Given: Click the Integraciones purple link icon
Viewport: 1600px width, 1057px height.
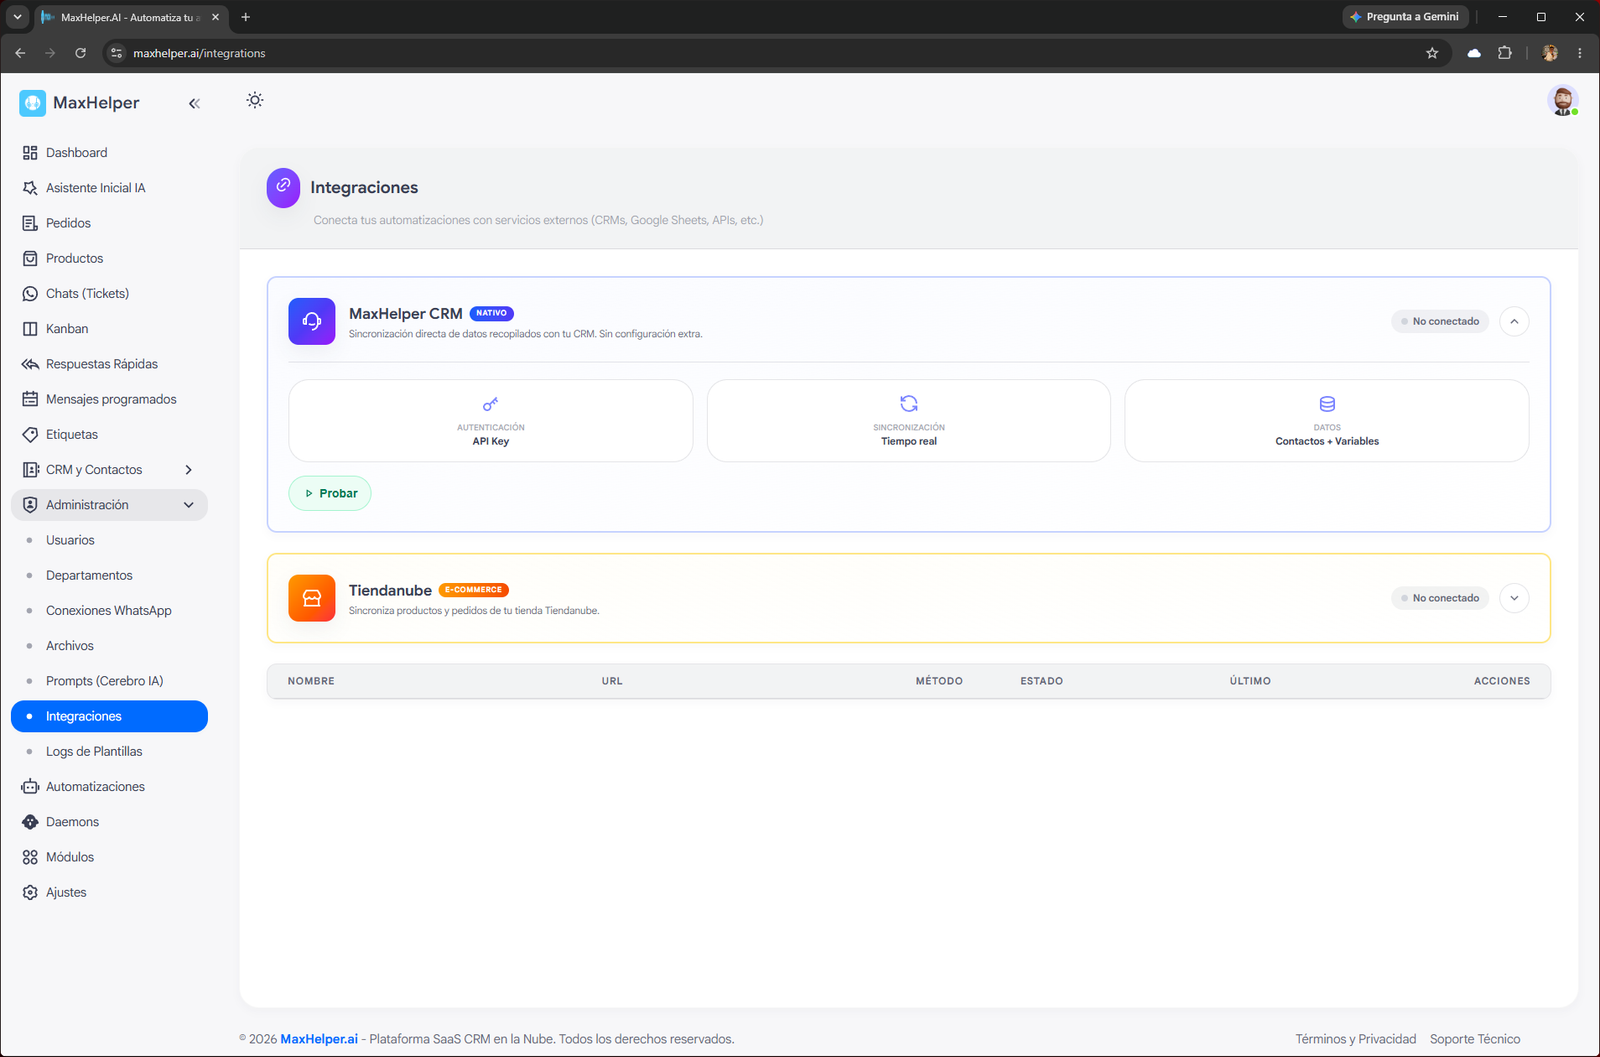Looking at the screenshot, I should pos(283,188).
